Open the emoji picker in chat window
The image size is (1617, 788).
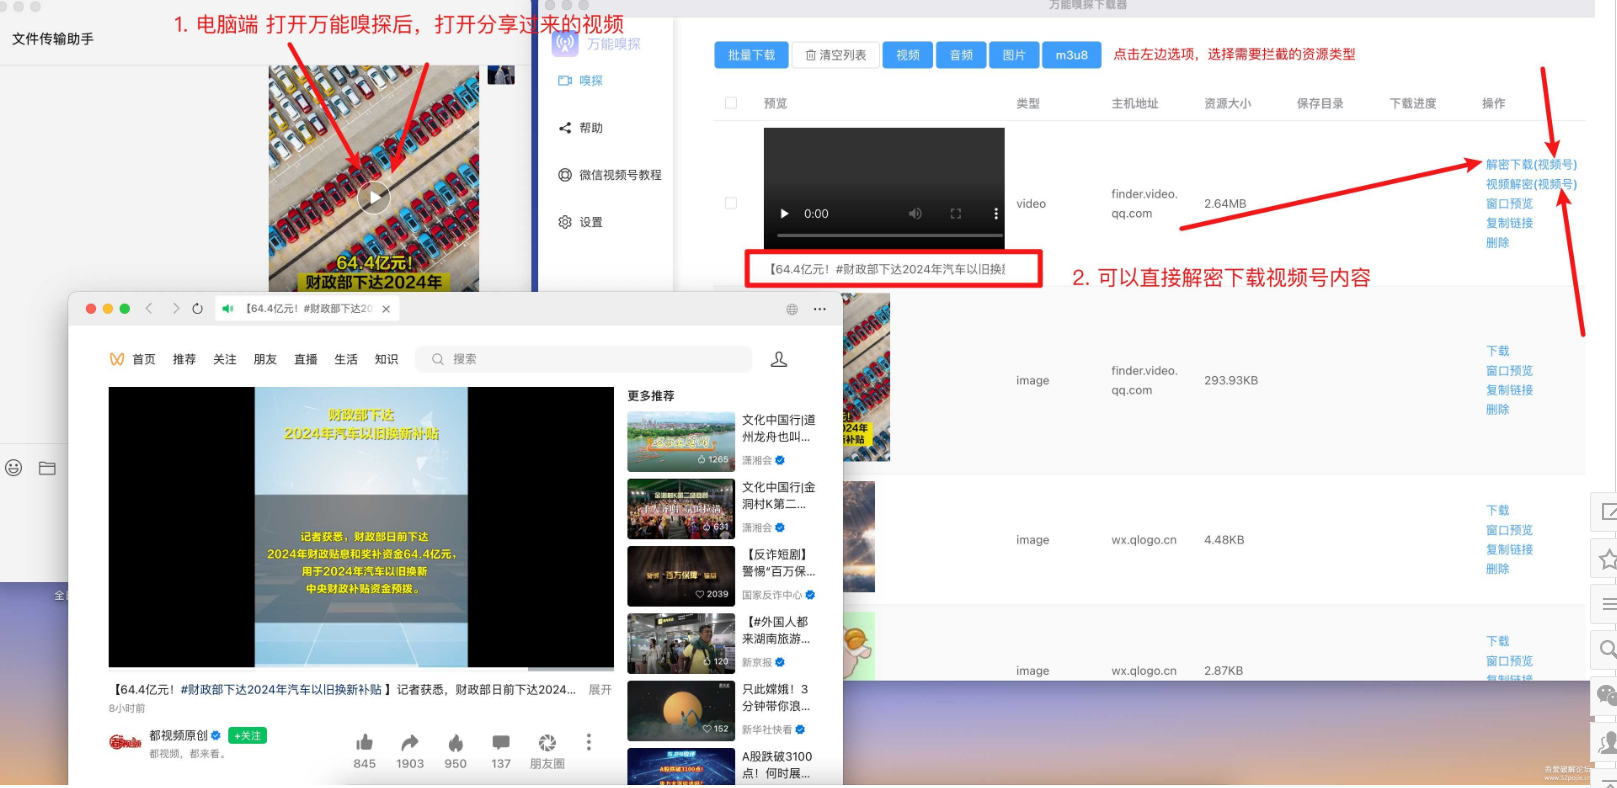14,468
